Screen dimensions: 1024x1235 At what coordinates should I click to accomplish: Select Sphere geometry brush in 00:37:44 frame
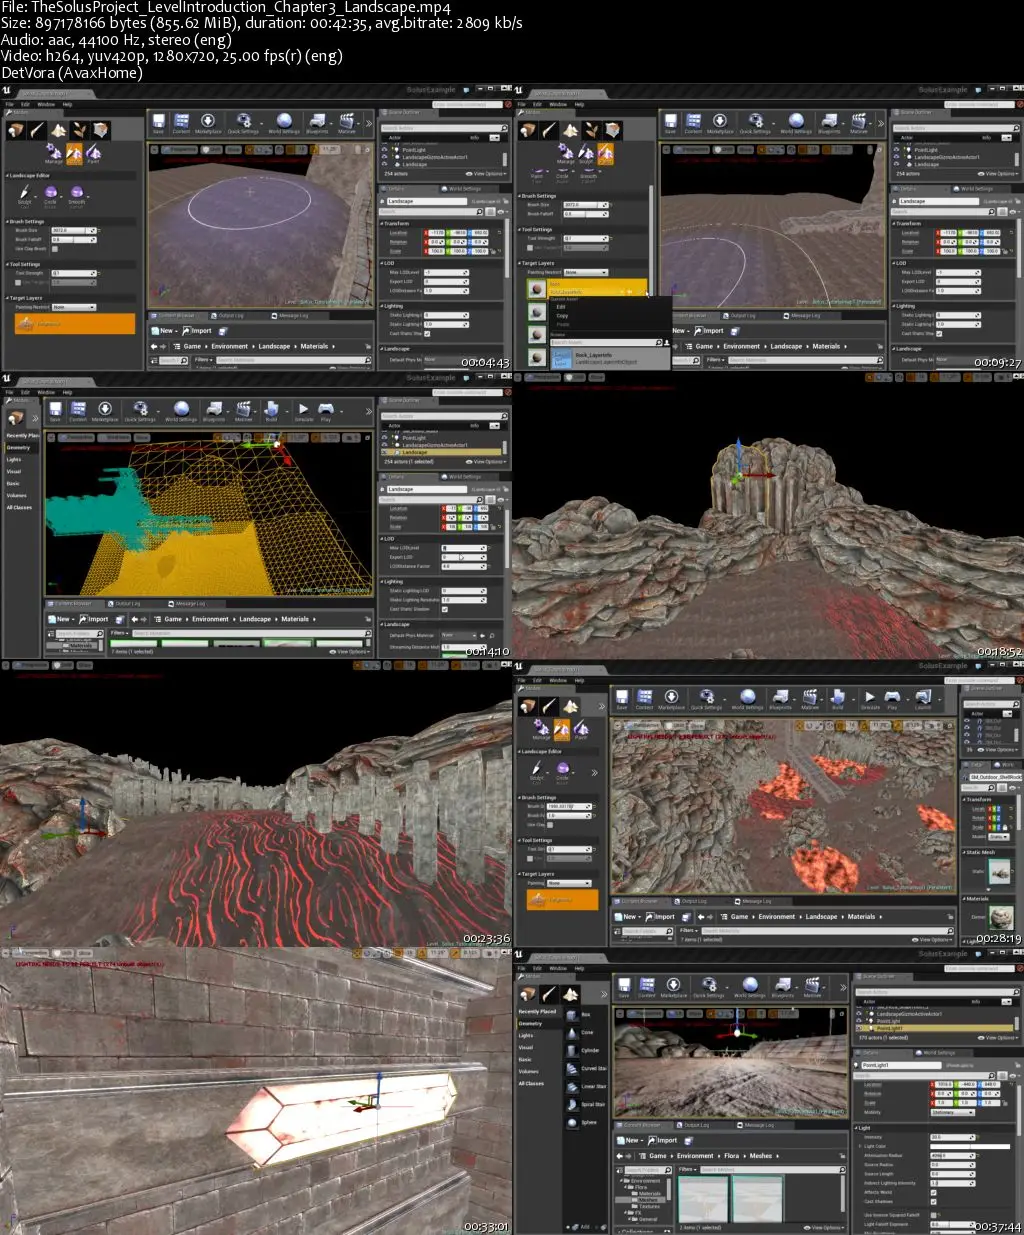pyautogui.click(x=573, y=1122)
